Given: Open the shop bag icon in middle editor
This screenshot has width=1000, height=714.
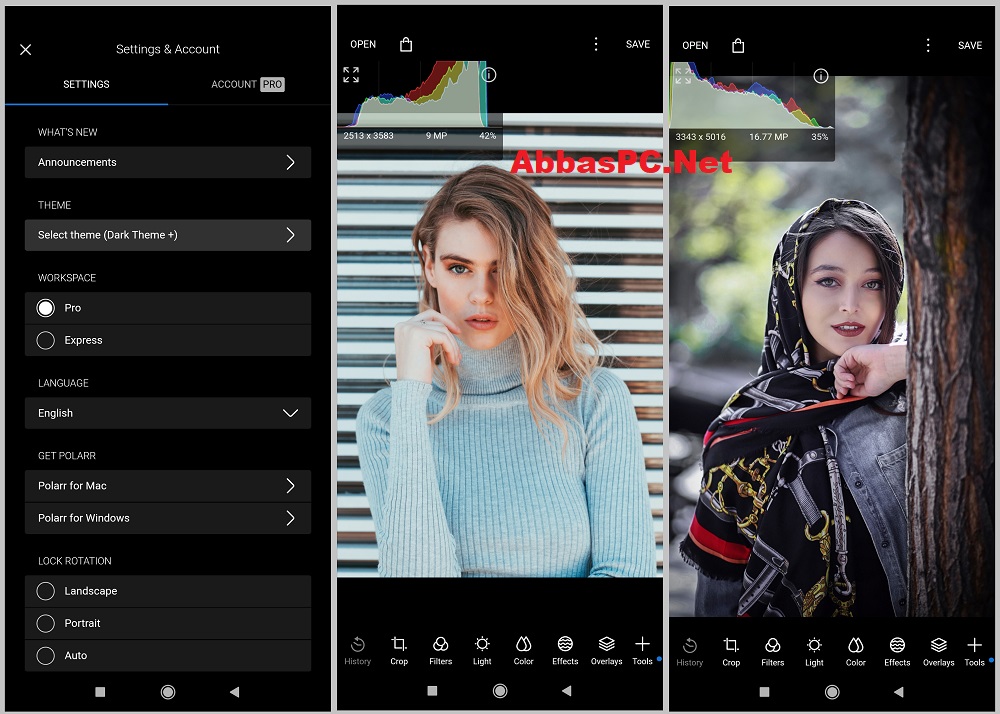Looking at the screenshot, I should pyautogui.click(x=406, y=44).
